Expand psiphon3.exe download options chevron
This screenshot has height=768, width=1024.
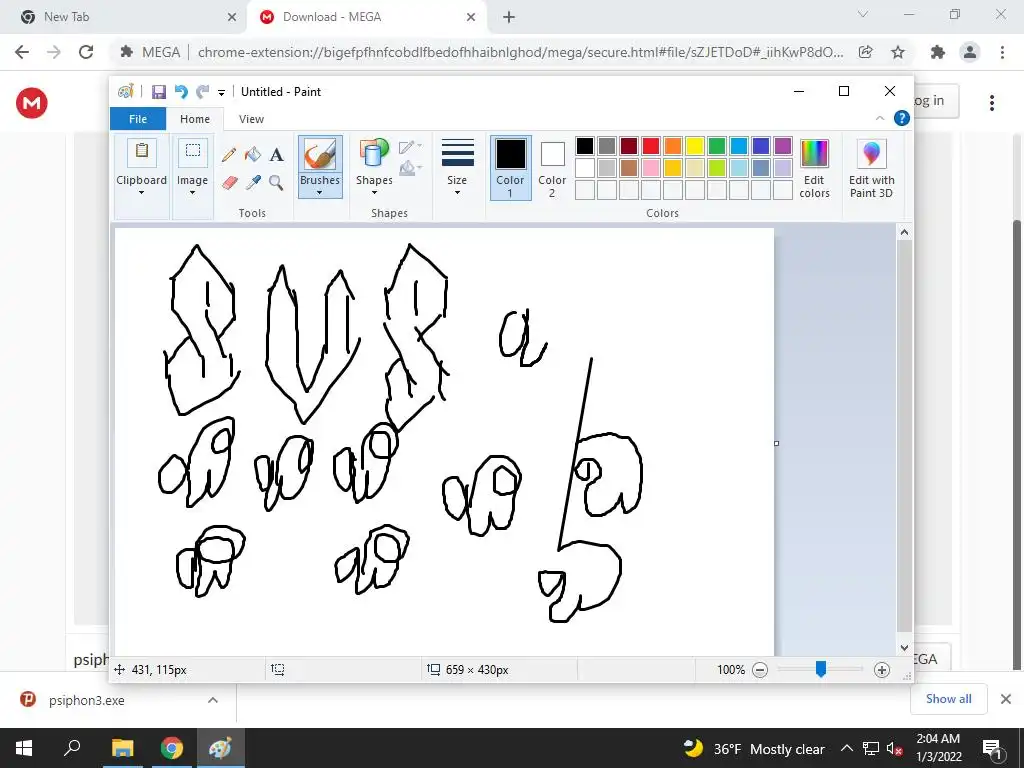click(x=213, y=700)
